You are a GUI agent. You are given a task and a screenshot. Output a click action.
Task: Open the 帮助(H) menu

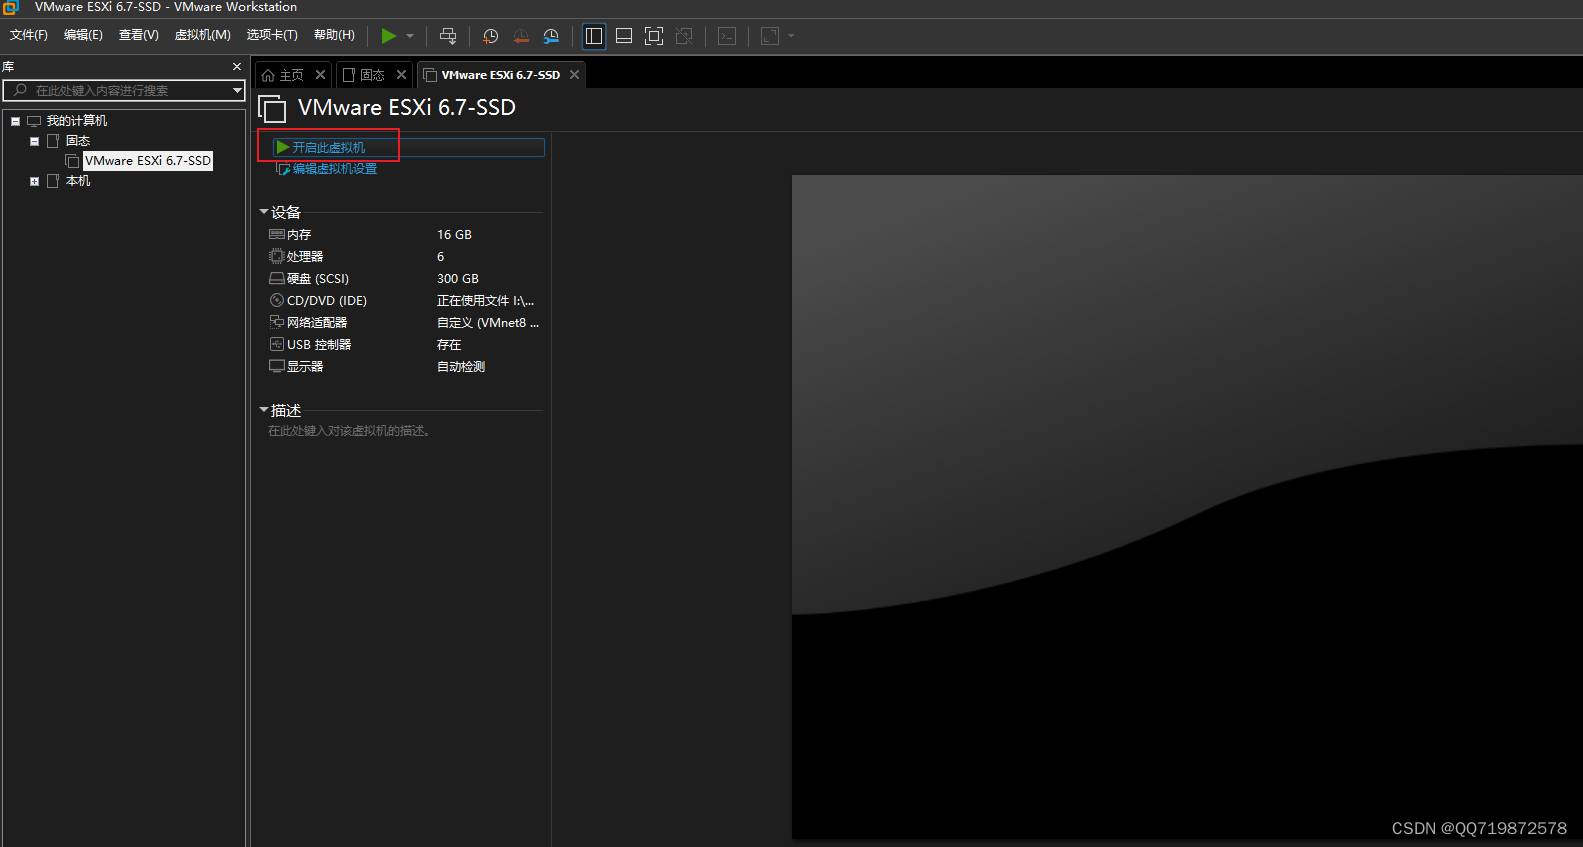[x=334, y=35]
